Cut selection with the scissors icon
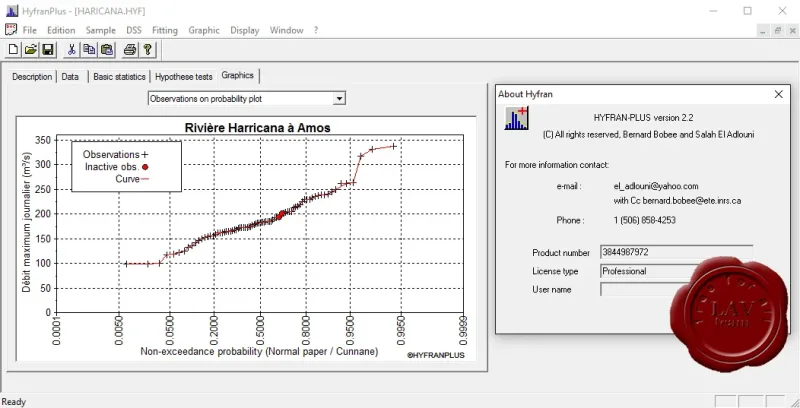 point(71,49)
